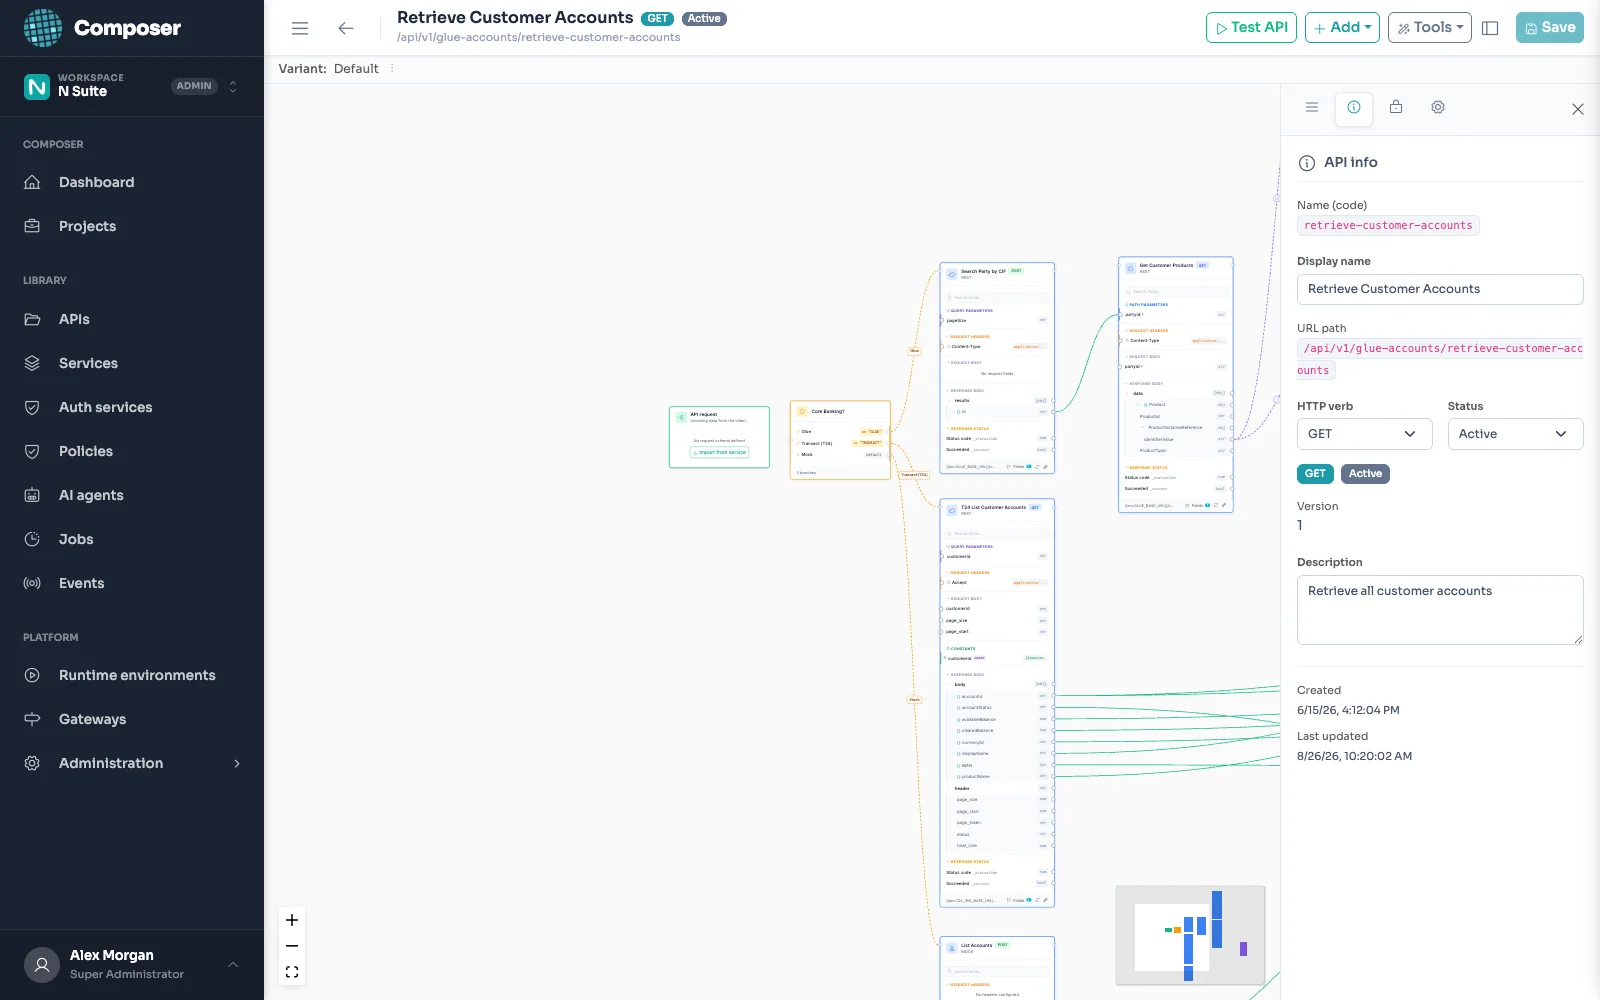Open the Tools dropdown menu

point(1429,28)
